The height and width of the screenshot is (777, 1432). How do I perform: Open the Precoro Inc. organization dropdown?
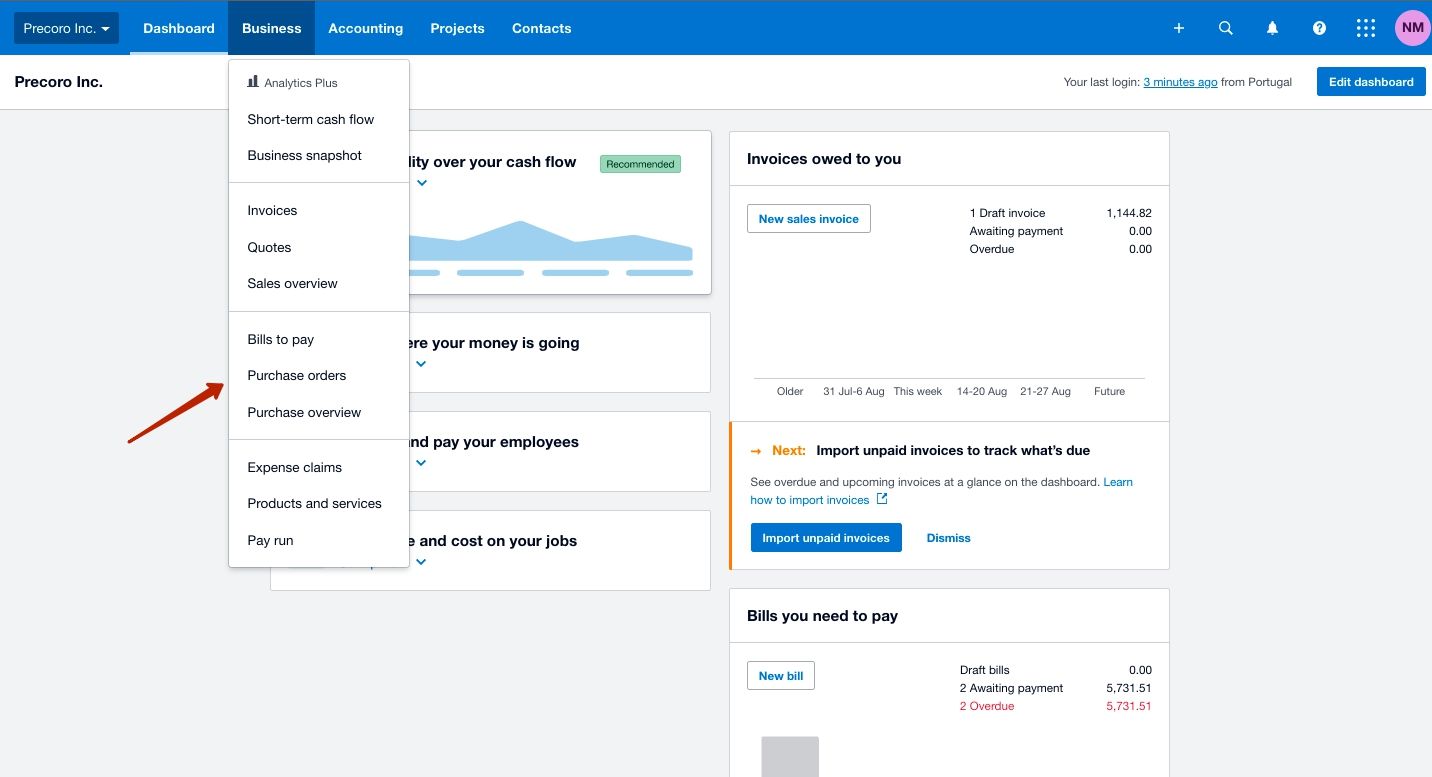pyautogui.click(x=66, y=28)
